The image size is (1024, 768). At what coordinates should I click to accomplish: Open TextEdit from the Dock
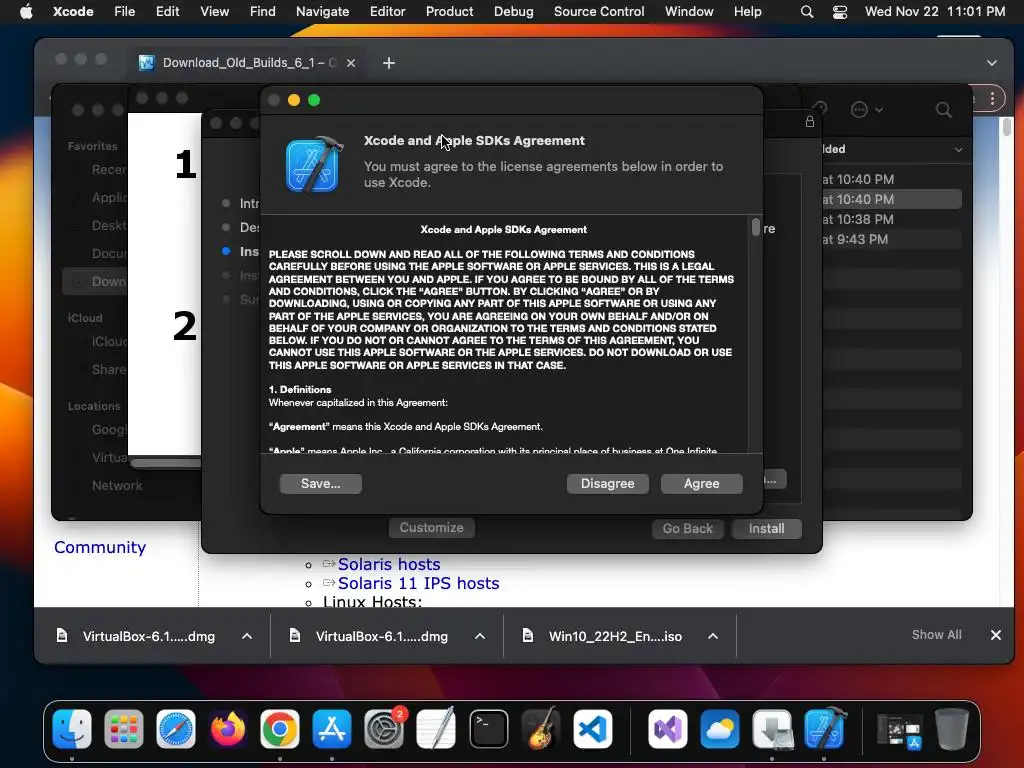[436, 728]
